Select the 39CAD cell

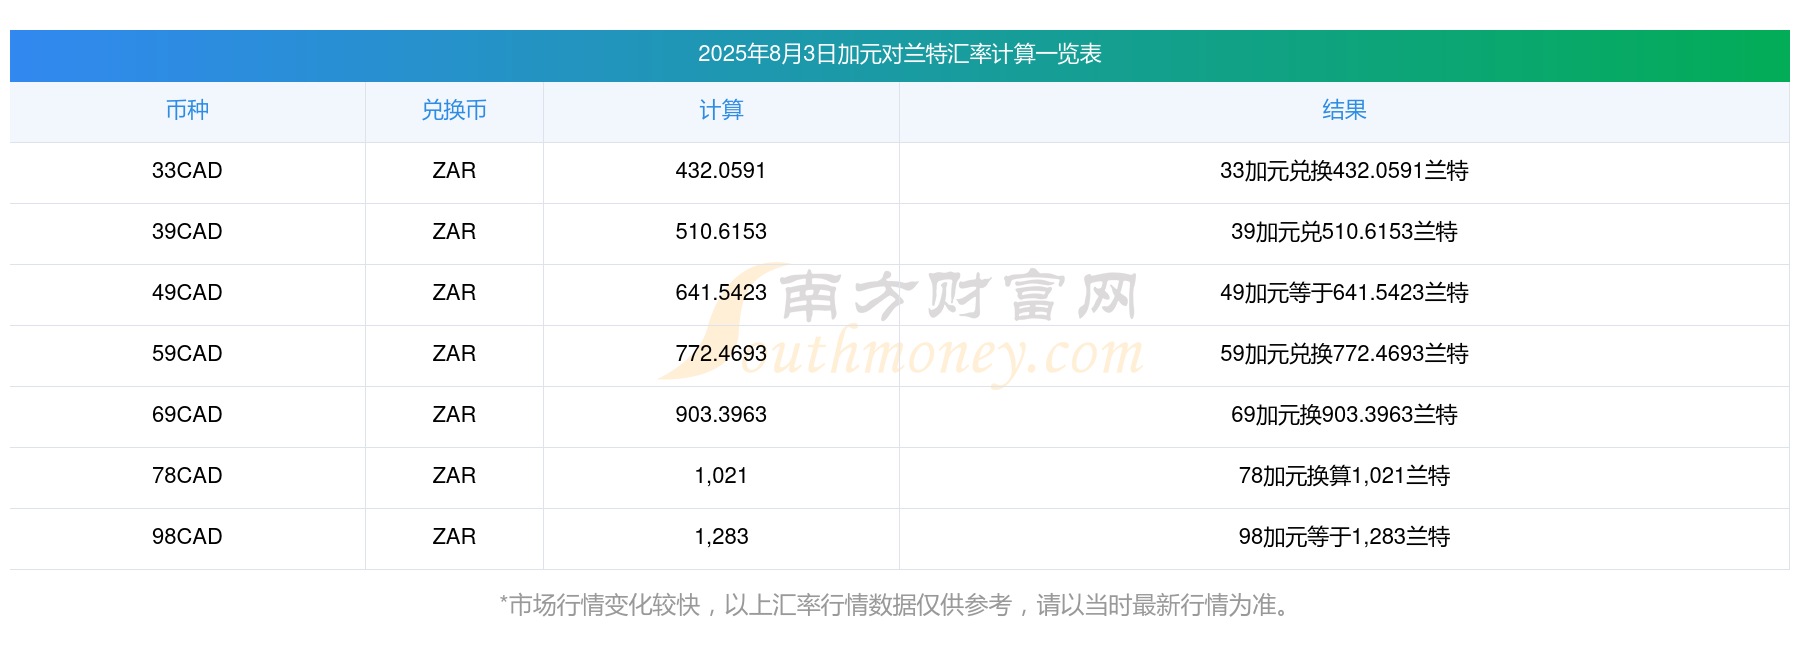point(187,232)
